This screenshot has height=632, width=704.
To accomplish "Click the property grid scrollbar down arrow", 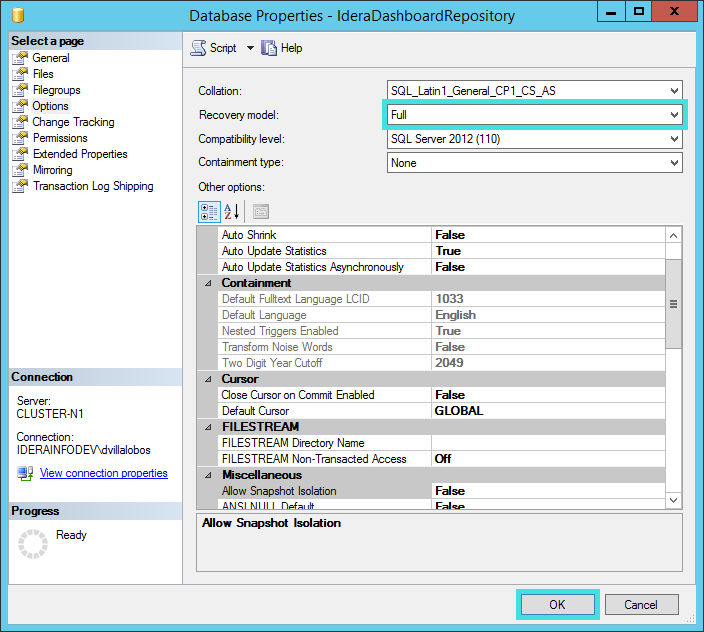I will tap(673, 500).
